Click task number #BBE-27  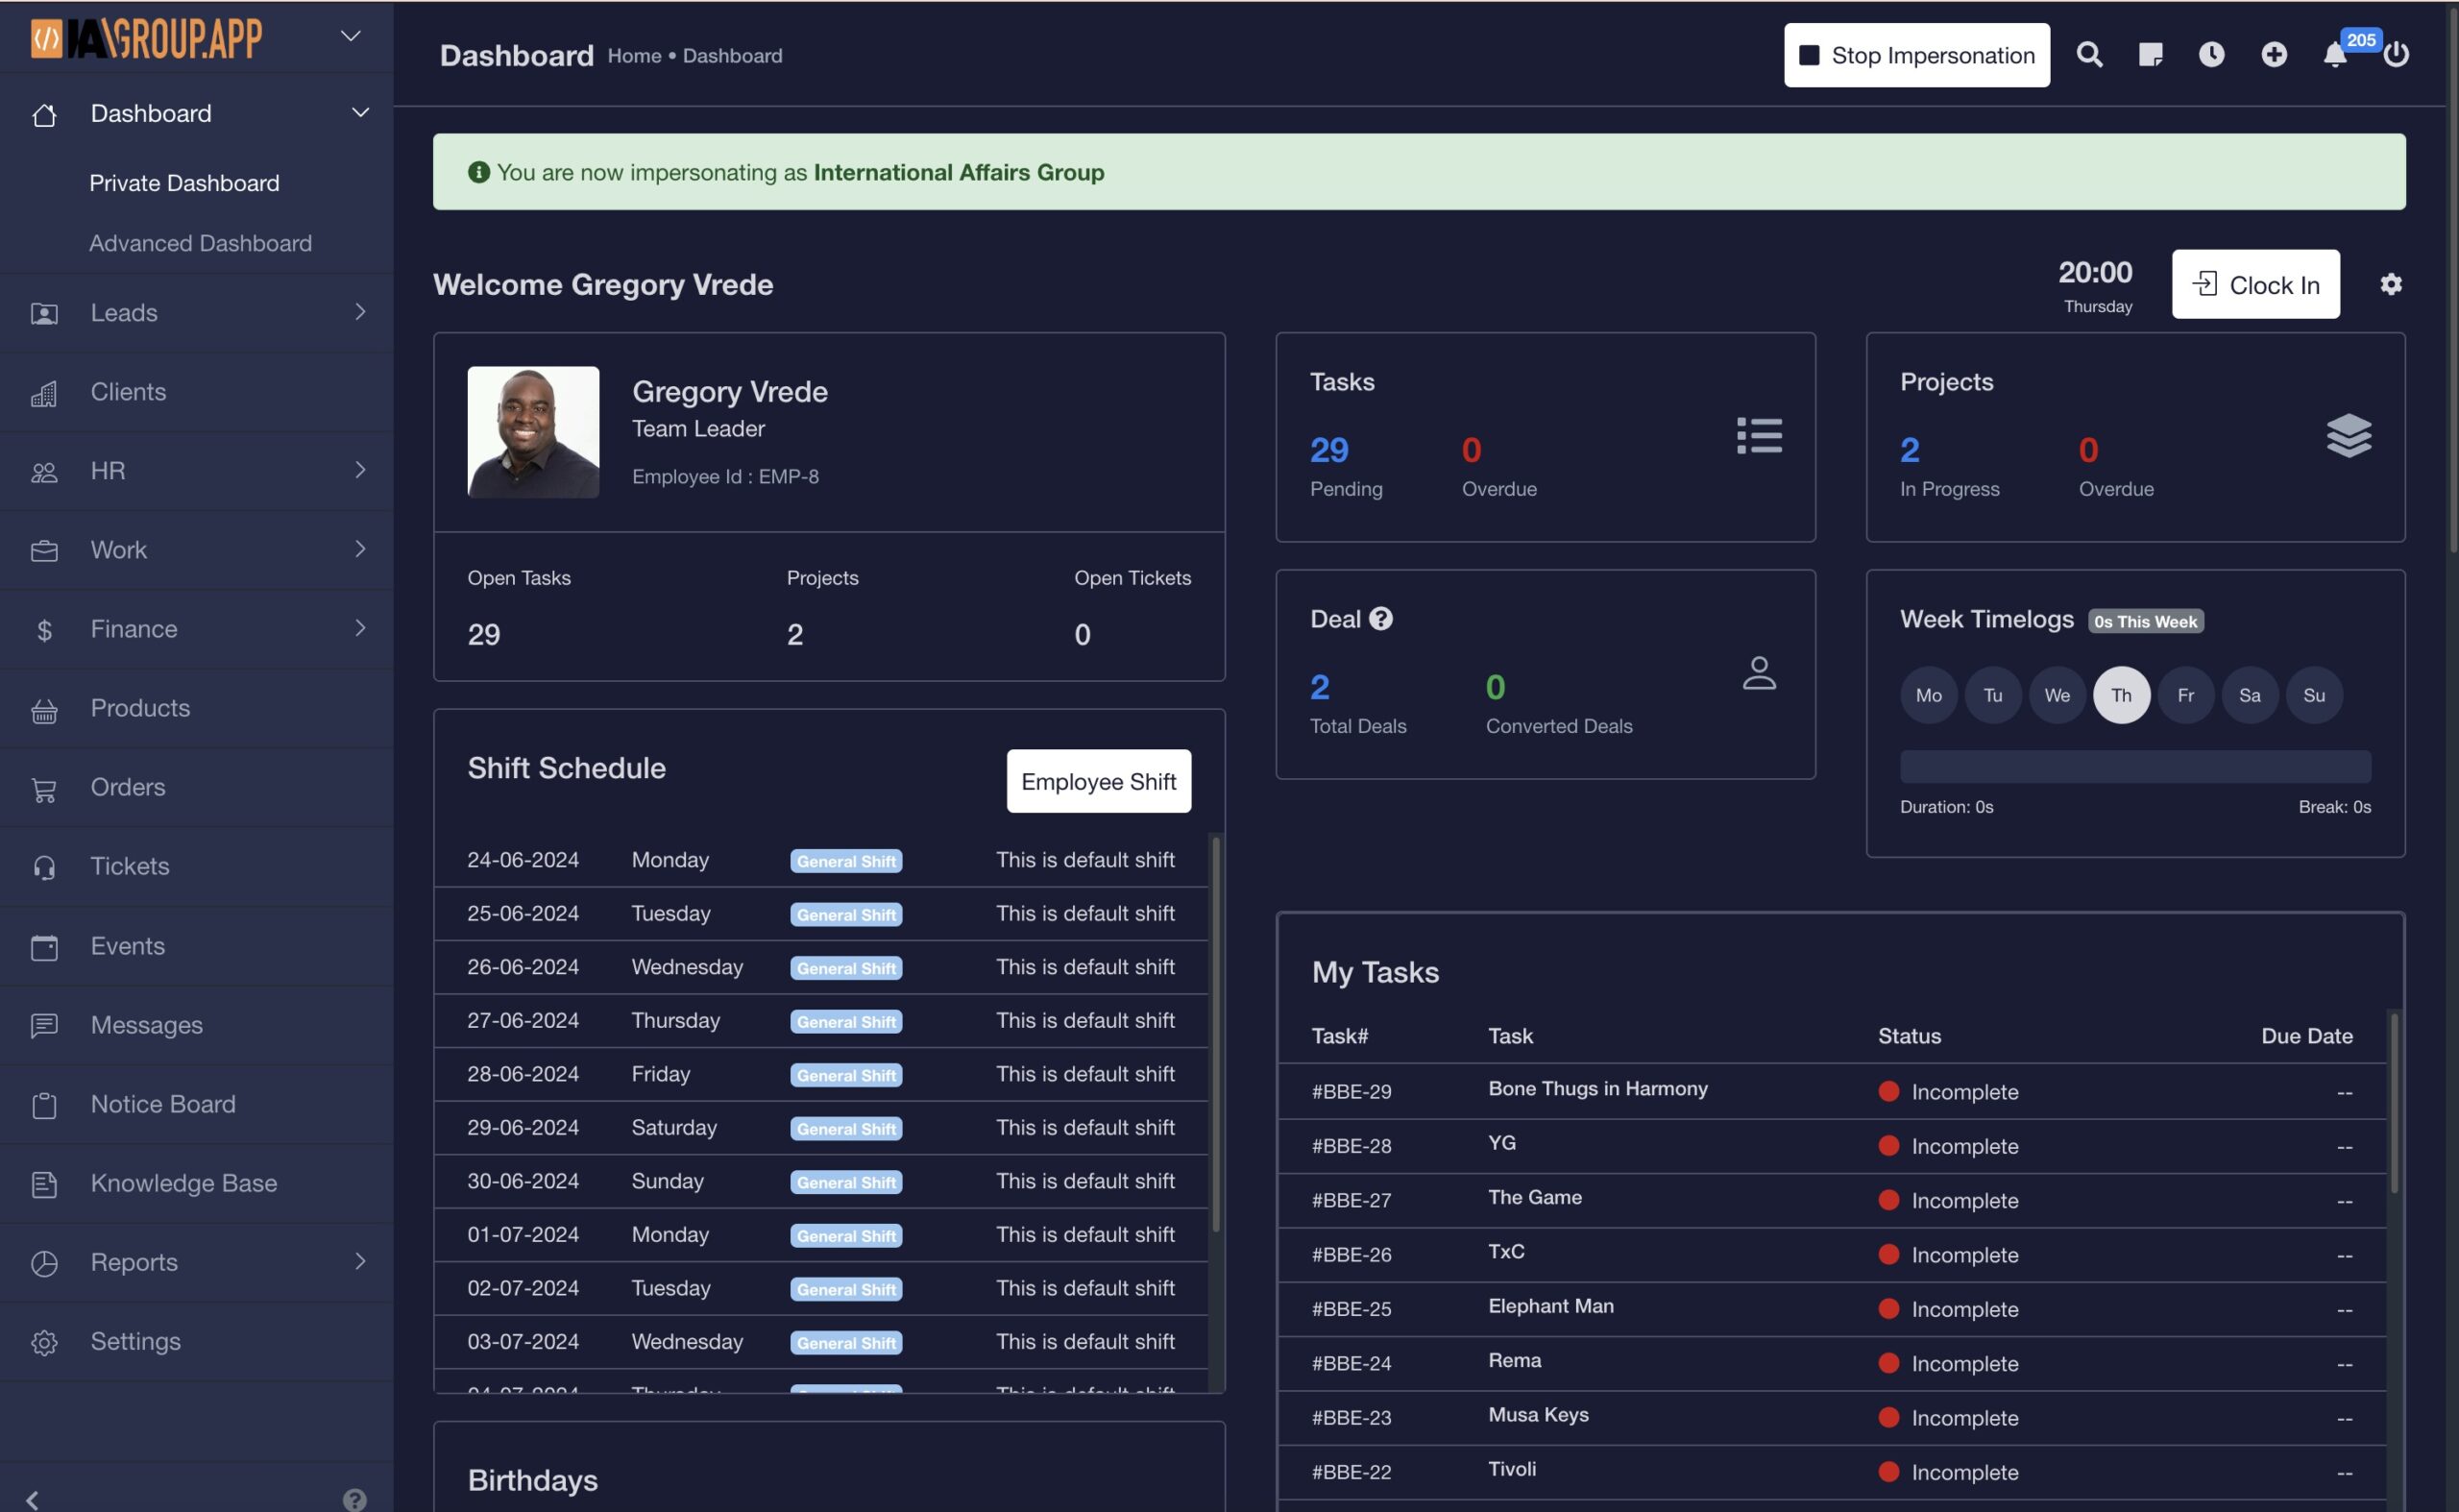coord(1351,1200)
